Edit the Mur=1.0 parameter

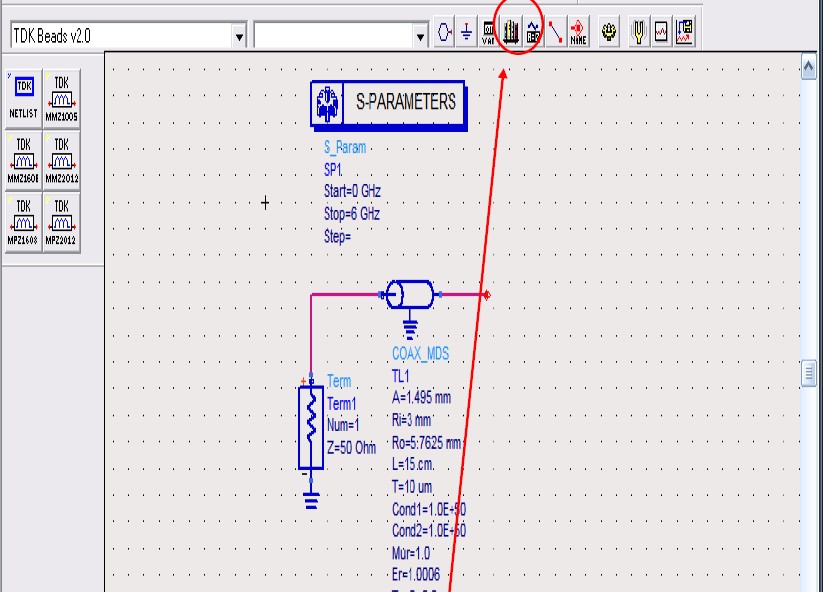click(x=411, y=553)
